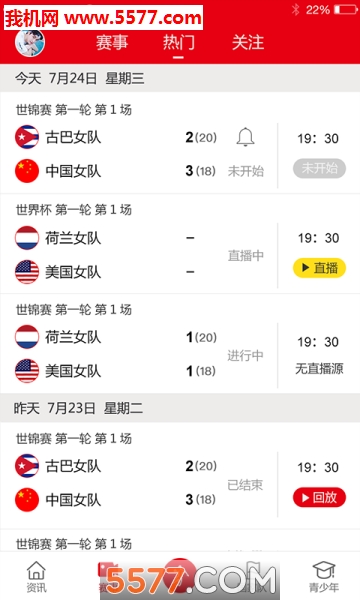Tap the battery indicator in the status bar
This screenshot has height=600, width=360.
coord(346,9)
